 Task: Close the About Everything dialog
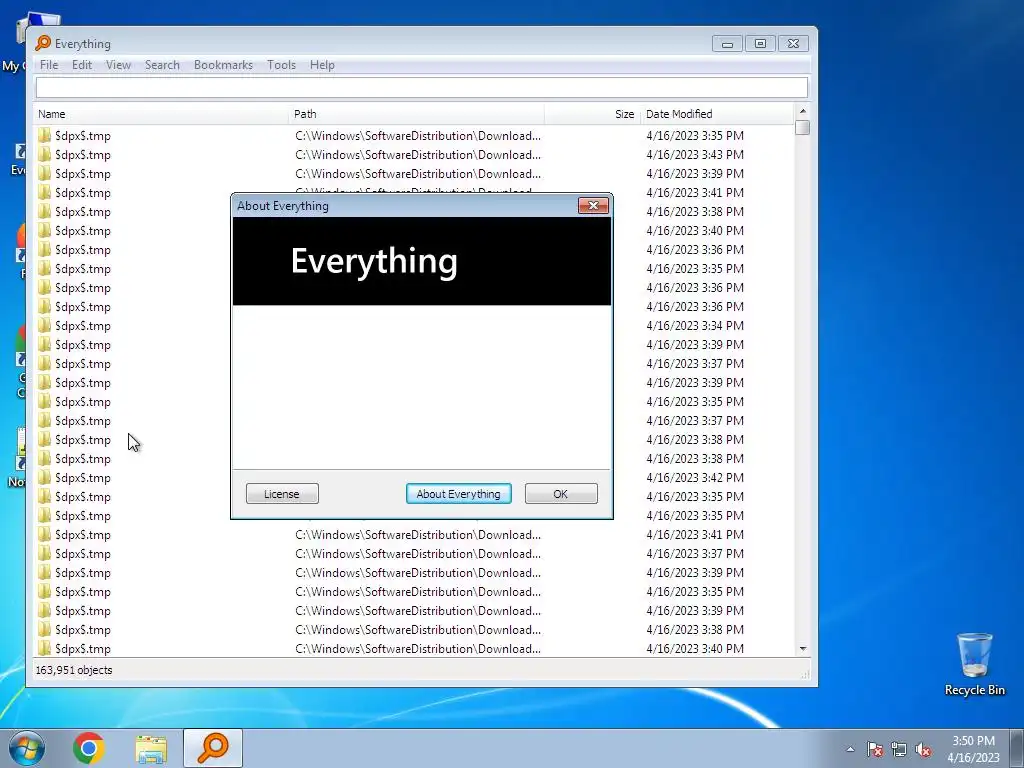593,206
